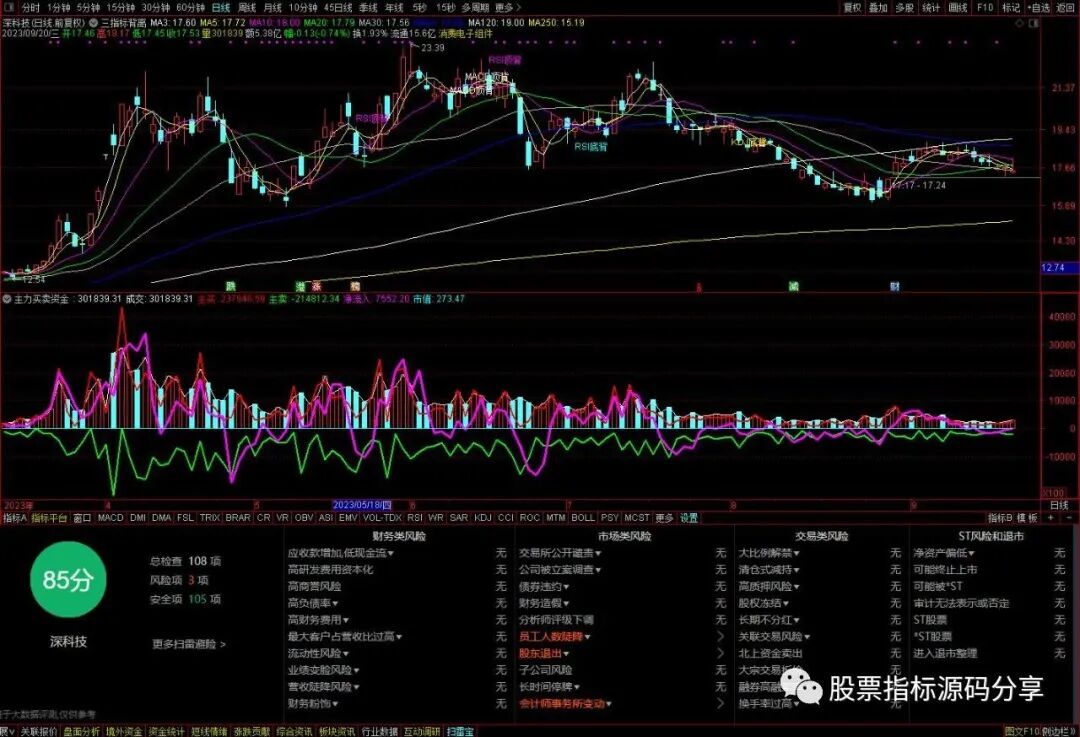
Task: Click the plus button next to 模板
Action: pos(1051,517)
